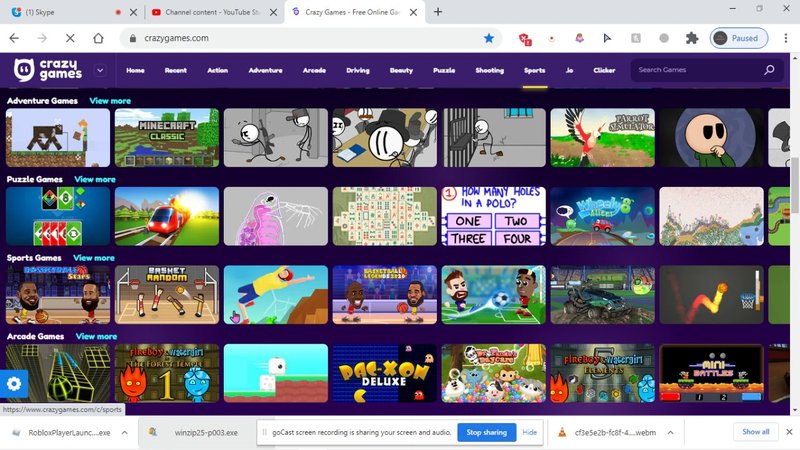
Task: View more Arcade Games
Action: pyautogui.click(x=96, y=337)
